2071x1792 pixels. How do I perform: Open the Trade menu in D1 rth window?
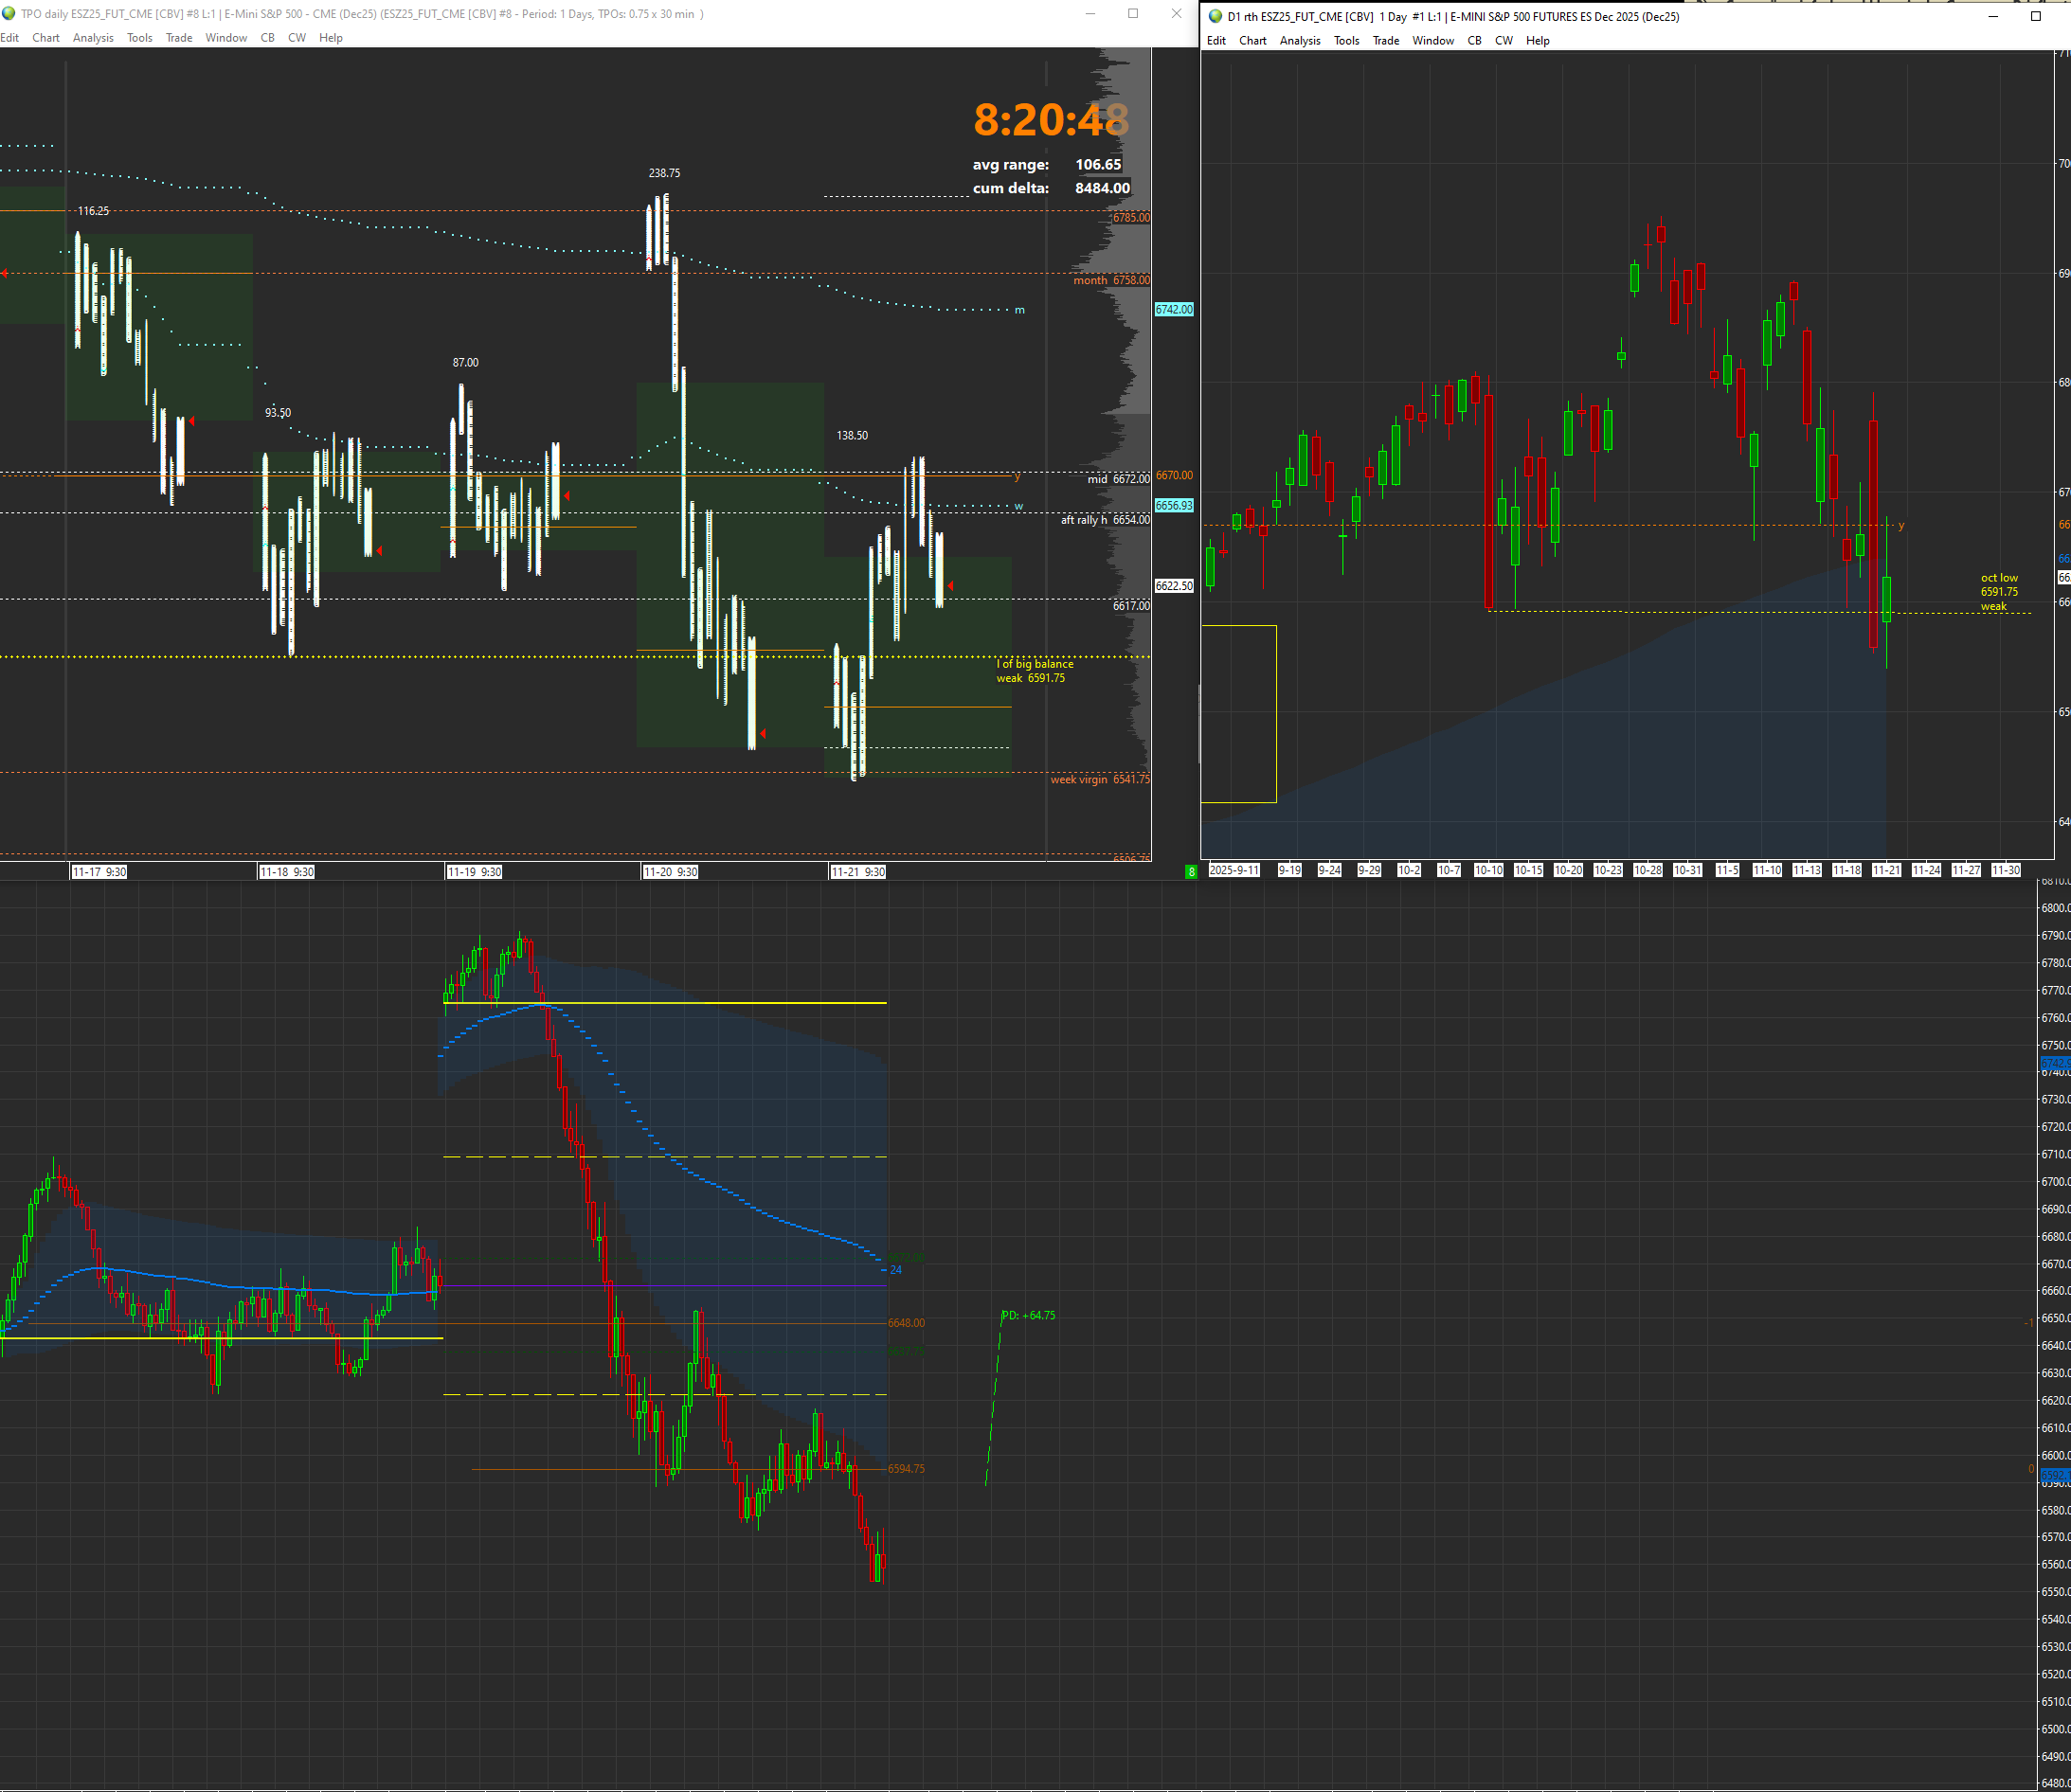tap(1386, 41)
